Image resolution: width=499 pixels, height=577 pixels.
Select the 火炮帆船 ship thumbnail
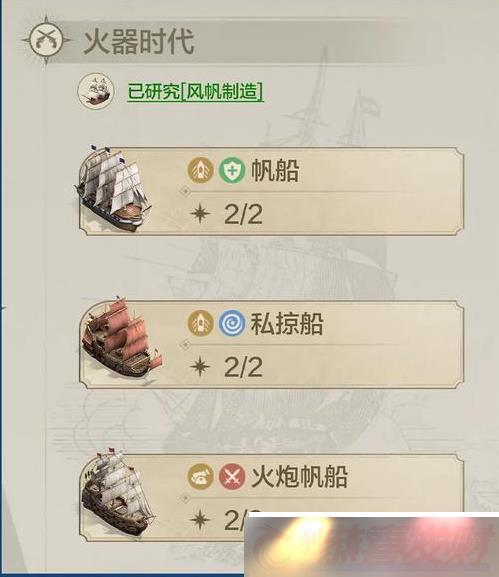[x=117, y=492]
